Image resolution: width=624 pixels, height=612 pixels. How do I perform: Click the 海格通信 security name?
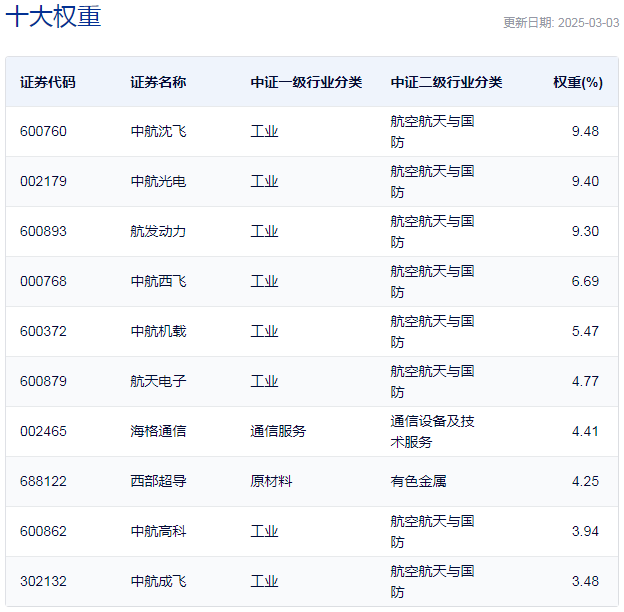pos(158,431)
